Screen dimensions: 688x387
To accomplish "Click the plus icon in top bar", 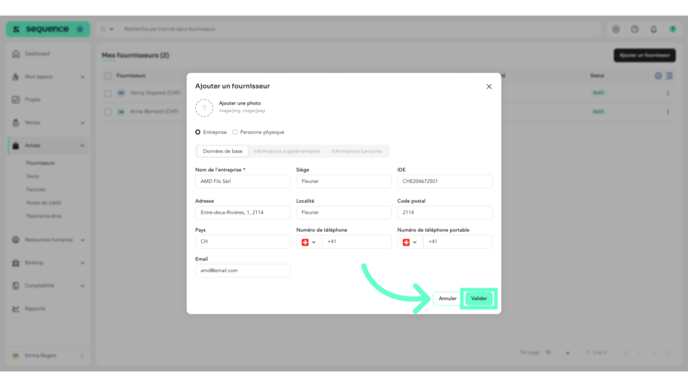I will 616,29.
